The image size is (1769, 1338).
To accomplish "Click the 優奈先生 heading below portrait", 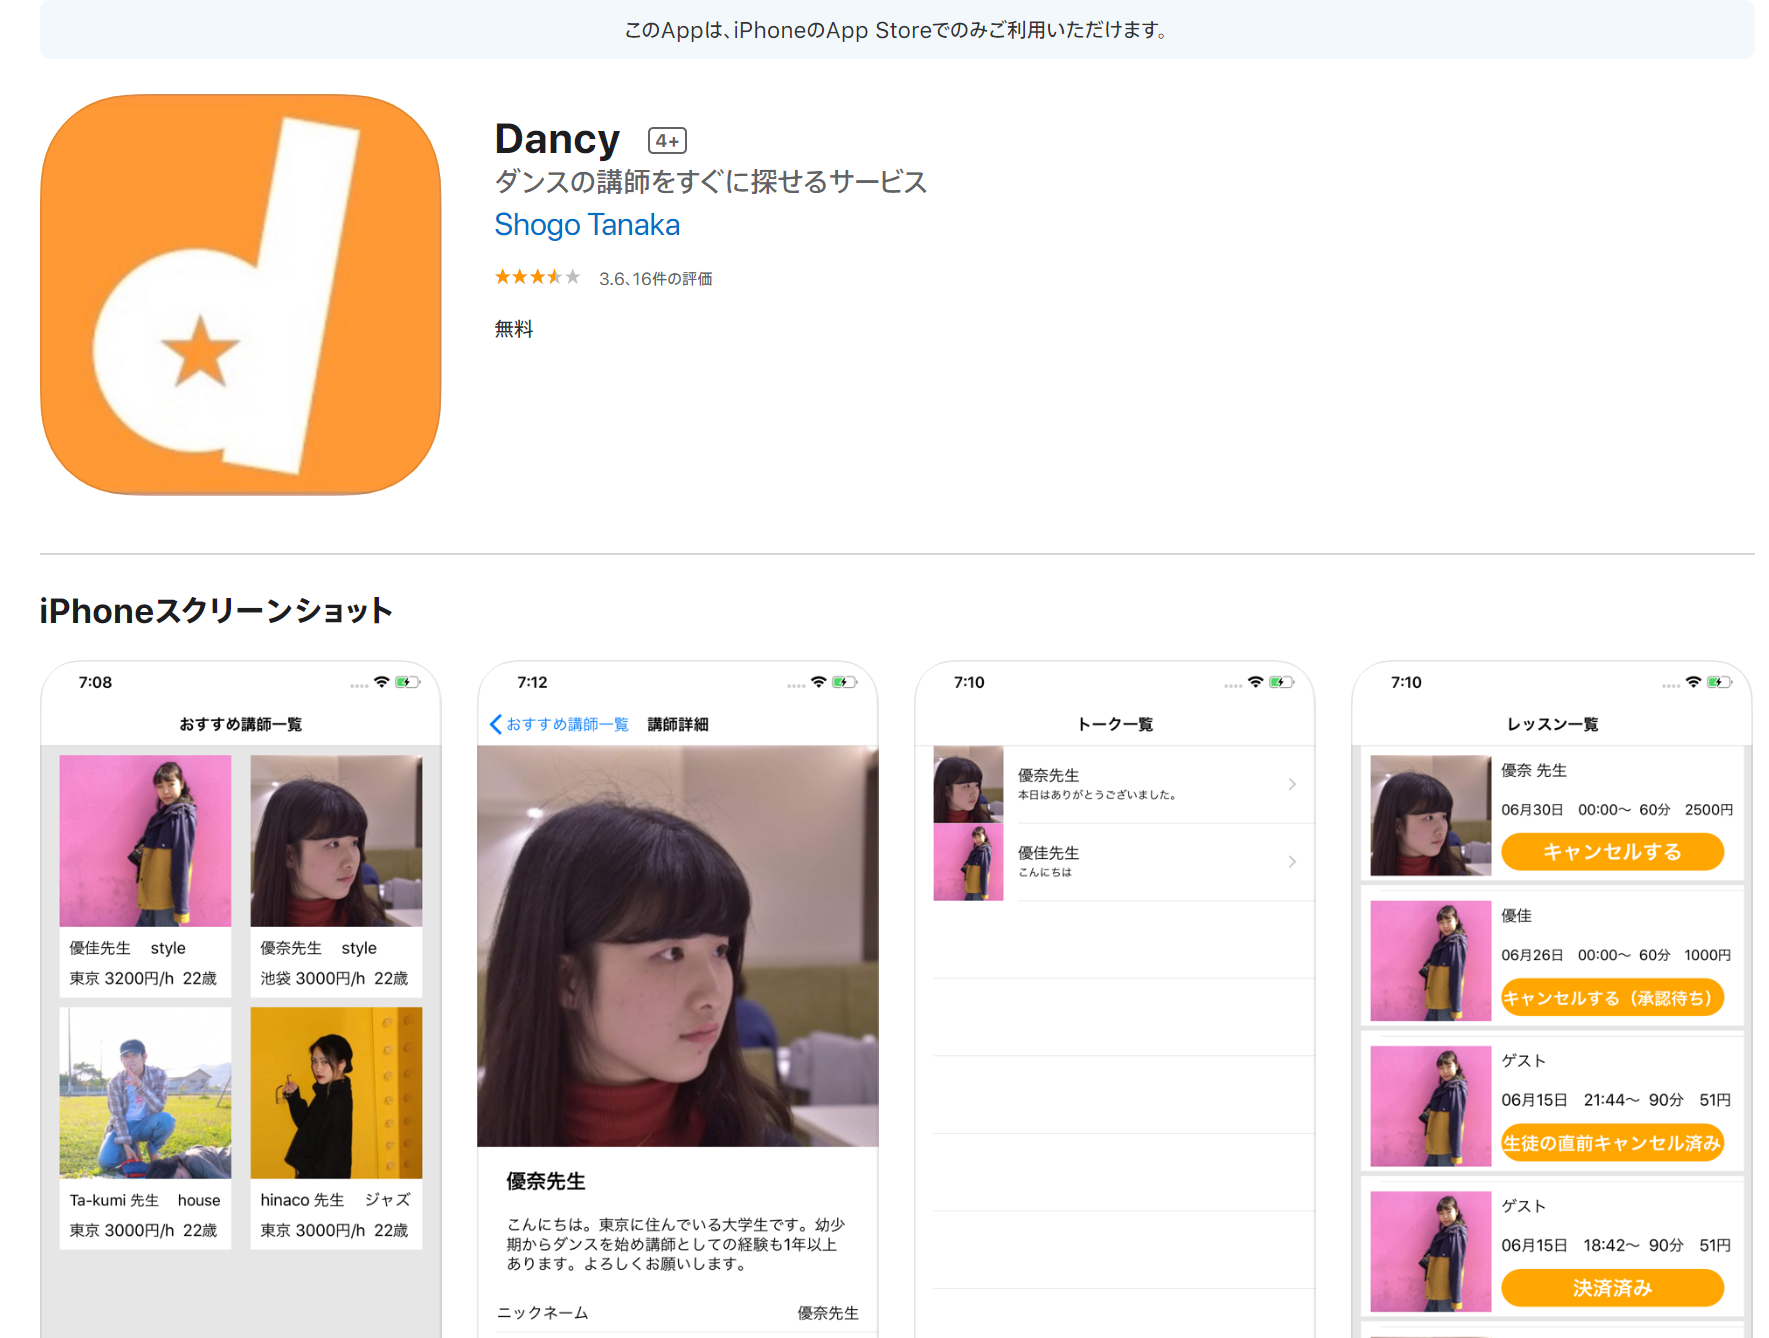I will pyautogui.click(x=545, y=1181).
